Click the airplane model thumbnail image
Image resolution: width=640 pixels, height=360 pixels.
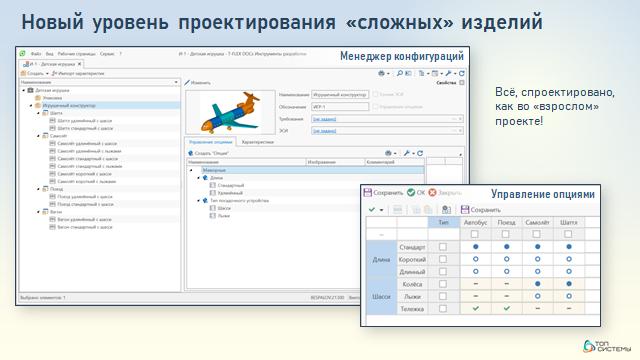click(231, 113)
